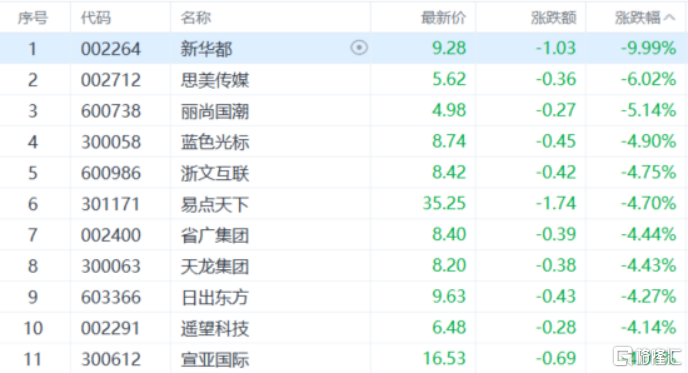The image size is (688, 373).
Task: Click change amount -1.74
Action: coord(555,204)
